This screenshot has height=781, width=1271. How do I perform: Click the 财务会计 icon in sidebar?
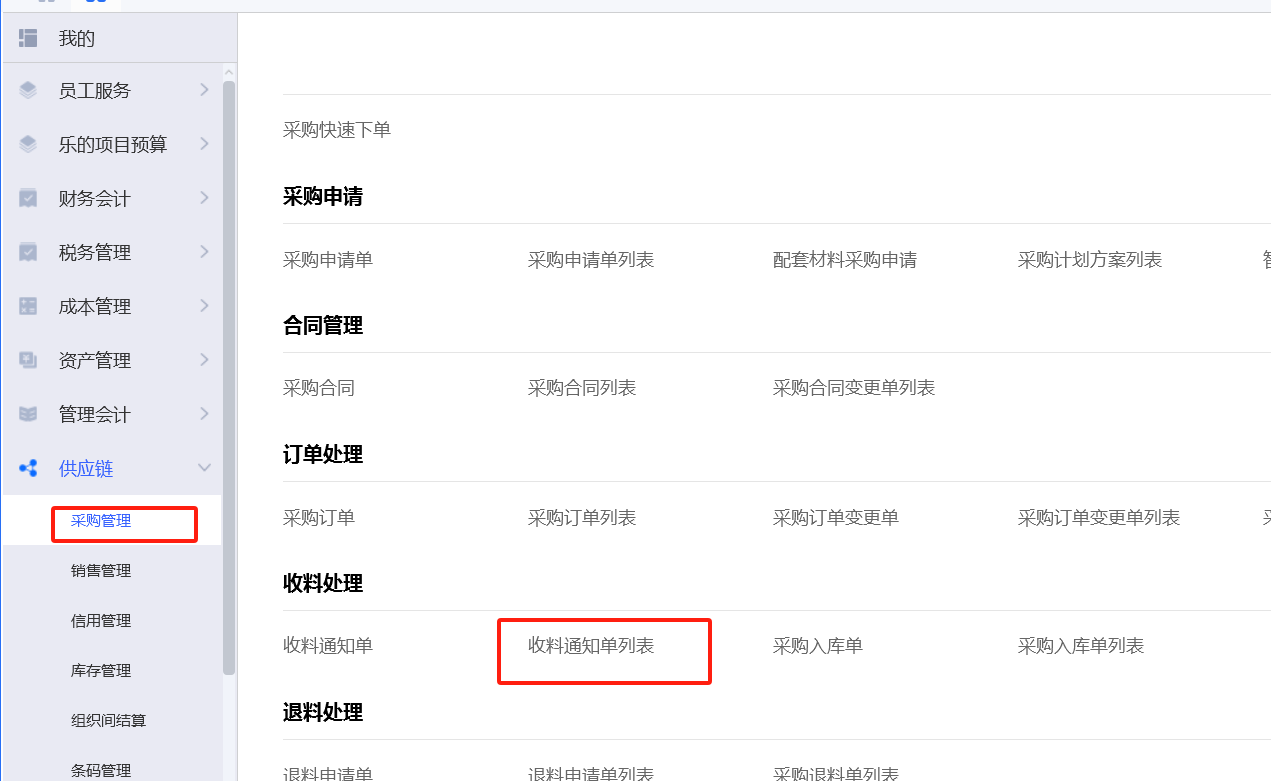(x=28, y=199)
